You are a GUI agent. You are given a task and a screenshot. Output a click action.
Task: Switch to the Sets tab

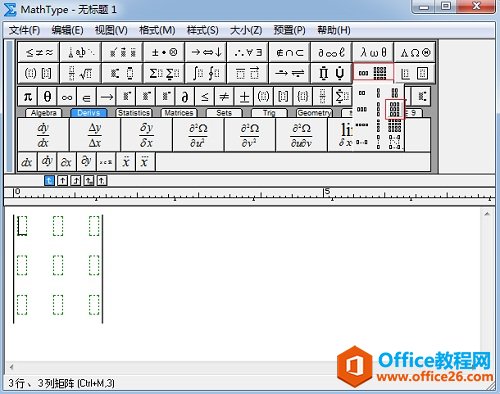[224, 113]
